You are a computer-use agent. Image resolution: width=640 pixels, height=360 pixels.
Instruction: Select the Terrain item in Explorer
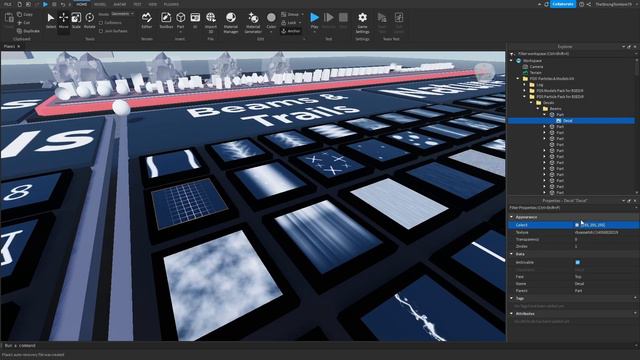point(536,73)
